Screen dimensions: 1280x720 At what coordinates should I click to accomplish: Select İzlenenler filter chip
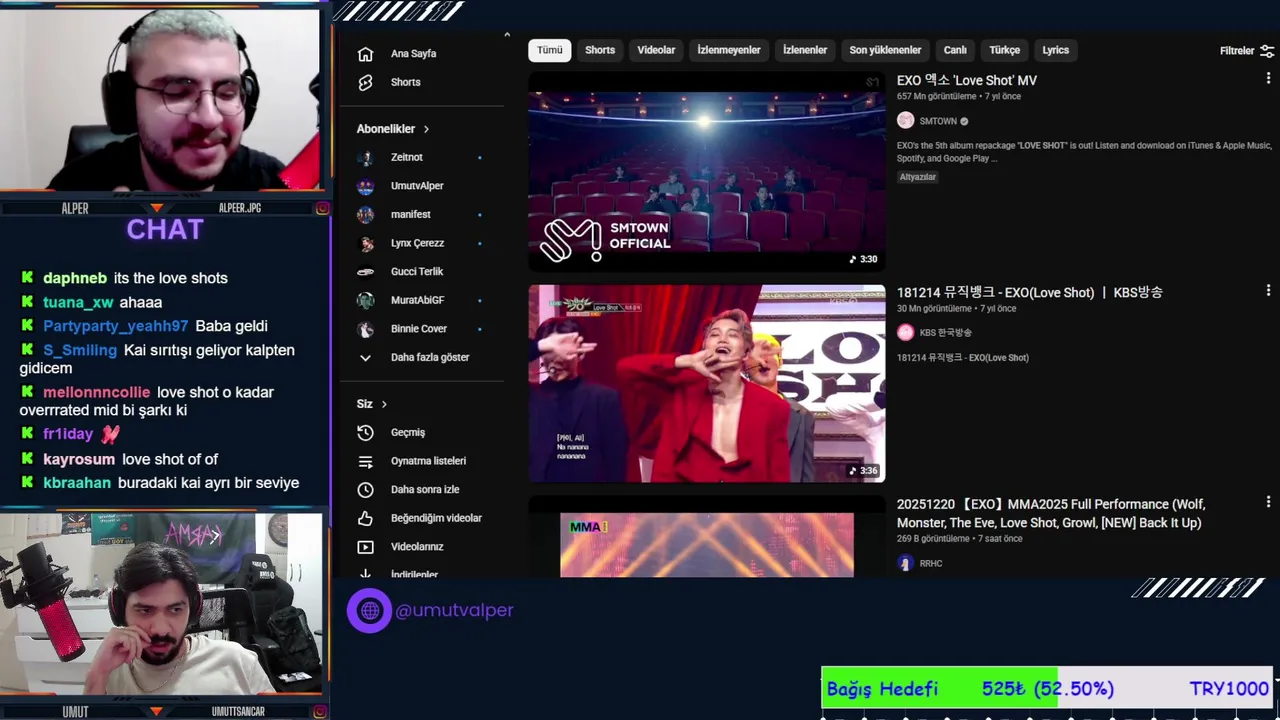click(805, 50)
